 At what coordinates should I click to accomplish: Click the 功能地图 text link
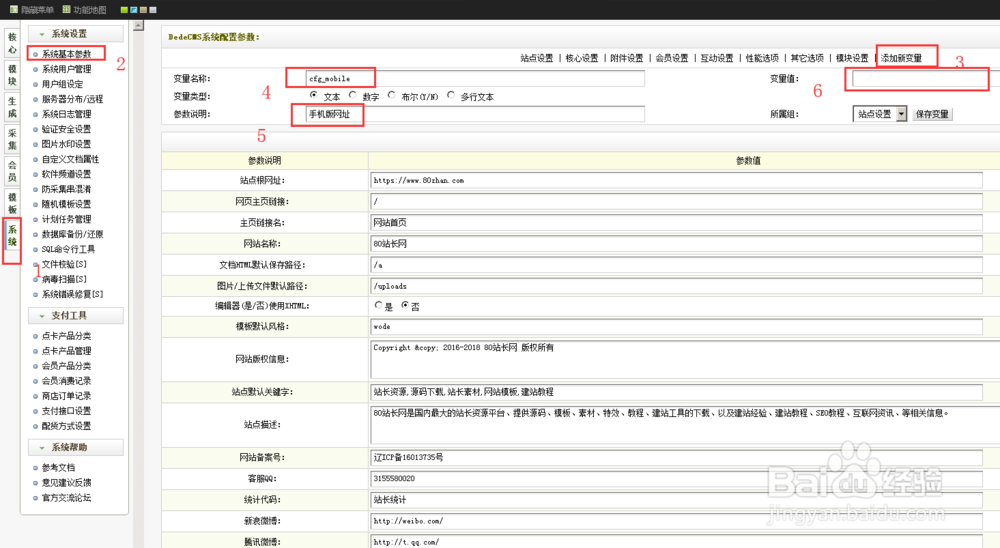click(90, 10)
